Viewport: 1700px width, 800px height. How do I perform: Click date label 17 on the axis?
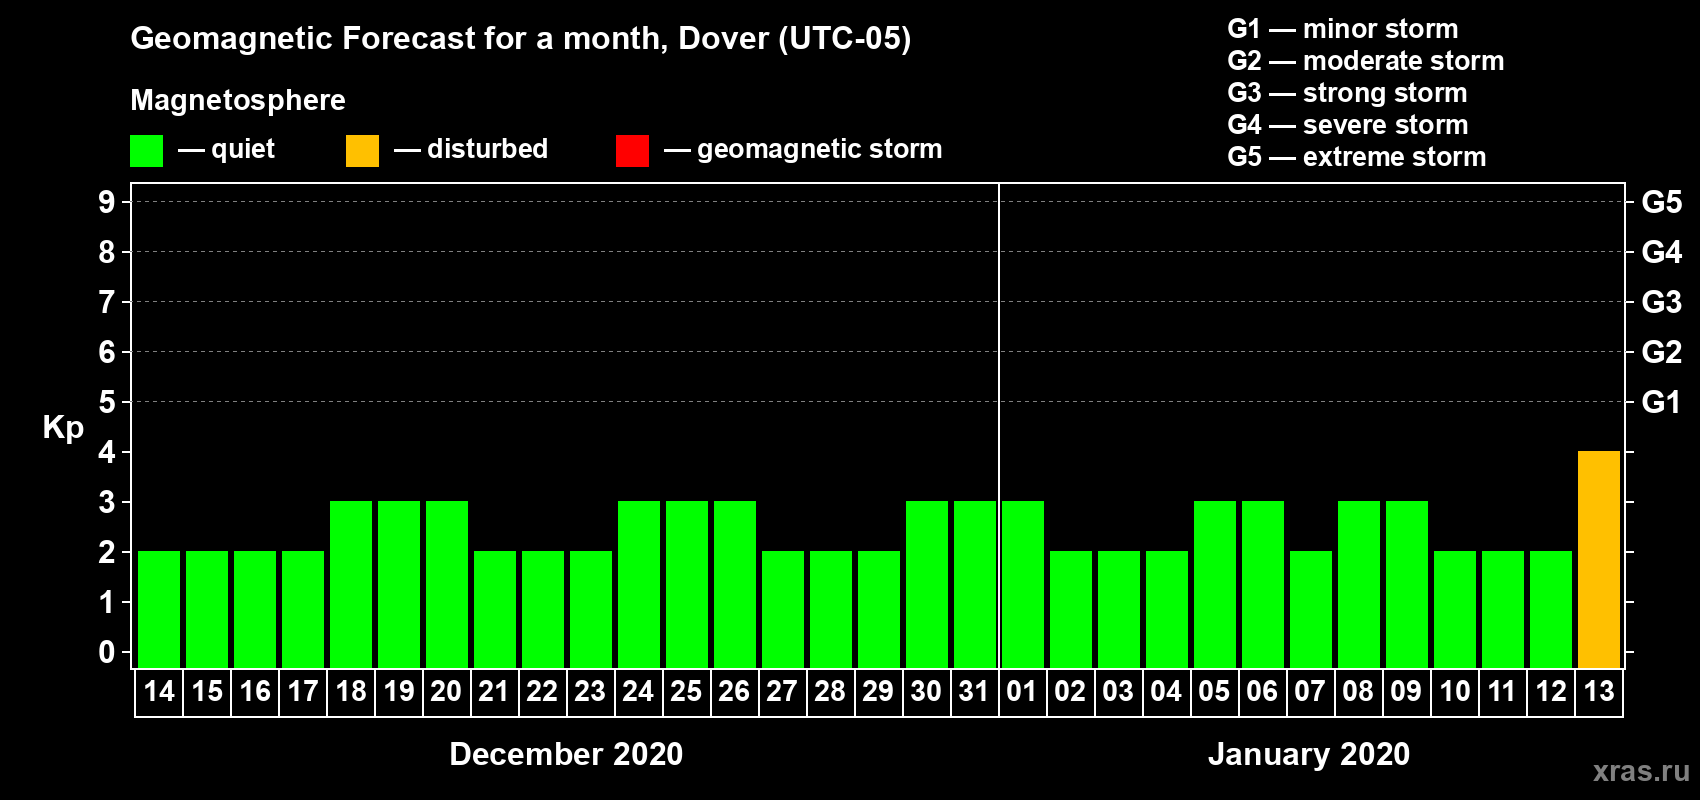[x=303, y=691]
